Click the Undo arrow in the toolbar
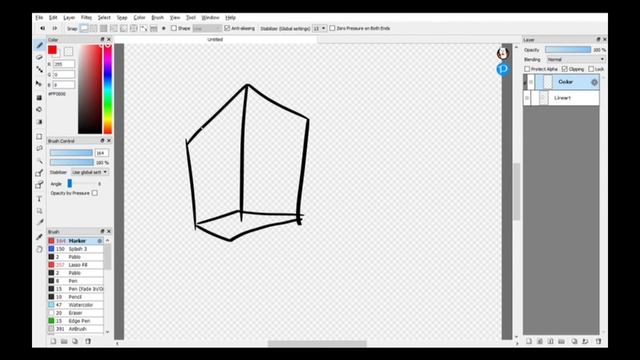The width and height of the screenshot is (640, 360). 42,28
